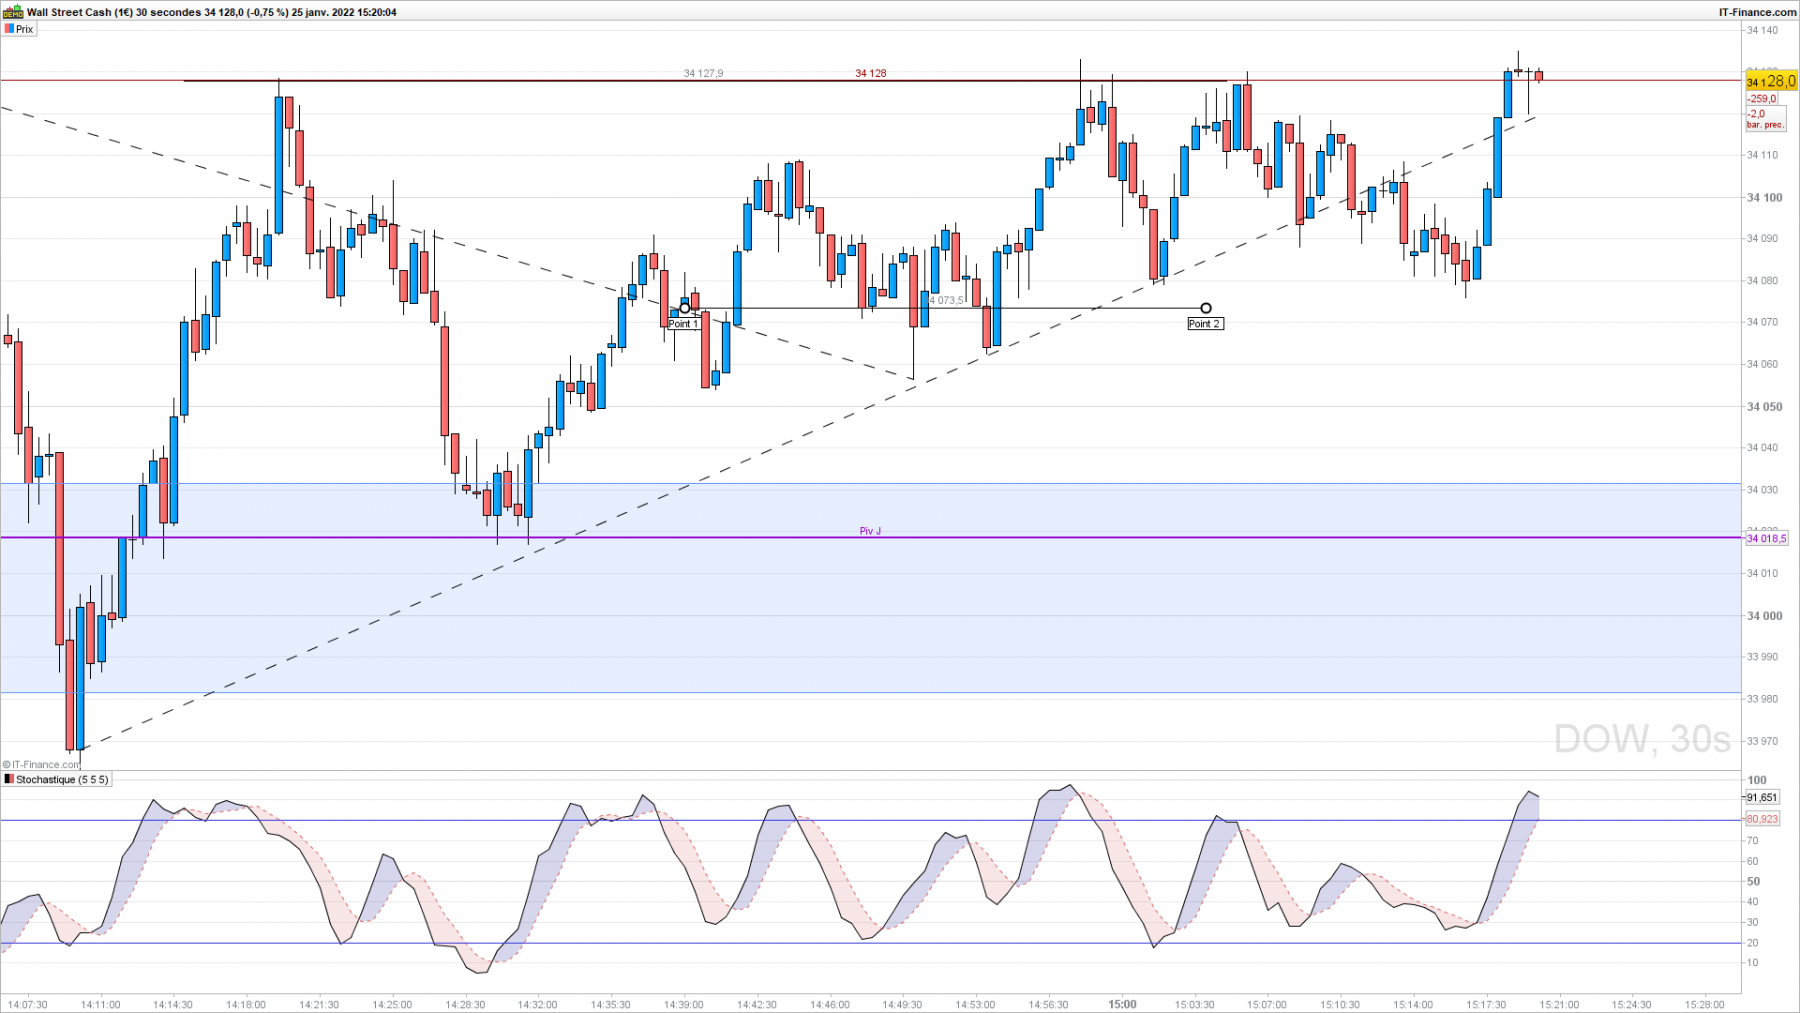The height and width of the screenshot is (1013, 1800).
Task: Select the Point 2 label
Action: (1205, 324)
